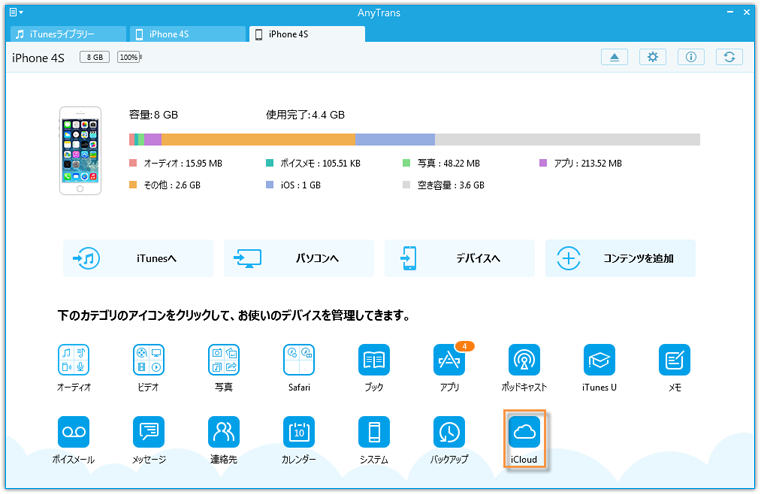Click the eject device icon
Image resolution: width=760 pixels, height=494 pixels.
[x=614, y=57]
